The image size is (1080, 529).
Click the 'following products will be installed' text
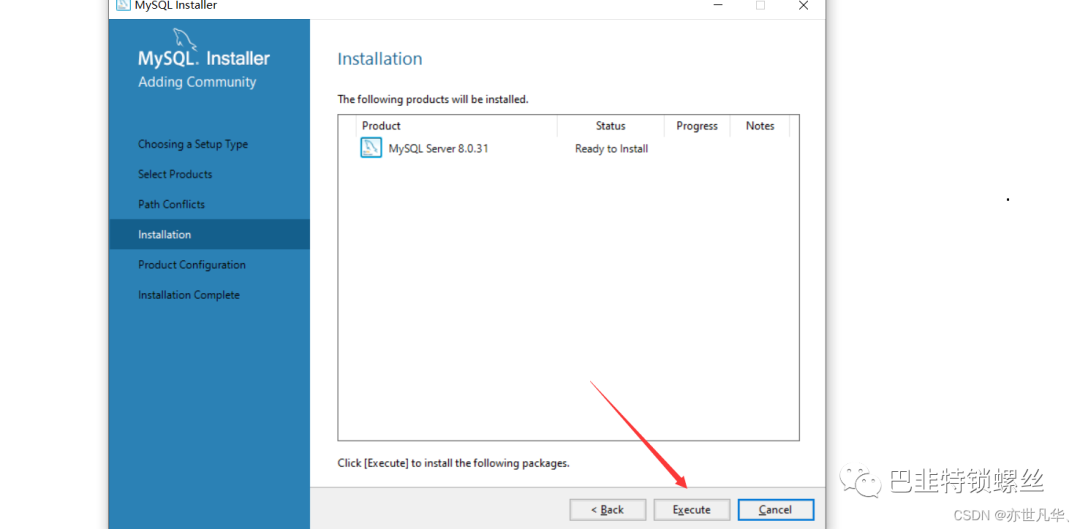[x=433, y=99]
